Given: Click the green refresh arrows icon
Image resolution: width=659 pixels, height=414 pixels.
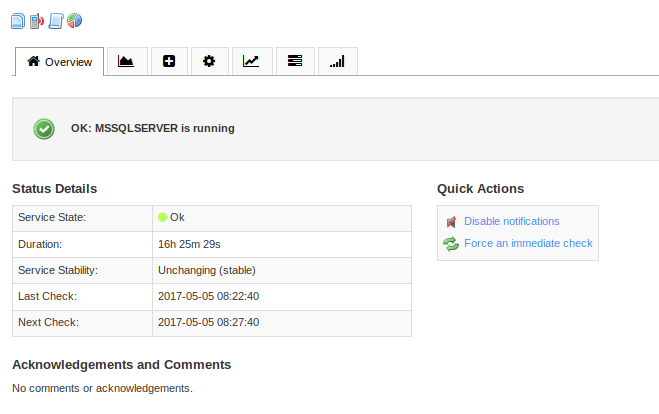Looking at the screenshot, I should pos(451,244).
